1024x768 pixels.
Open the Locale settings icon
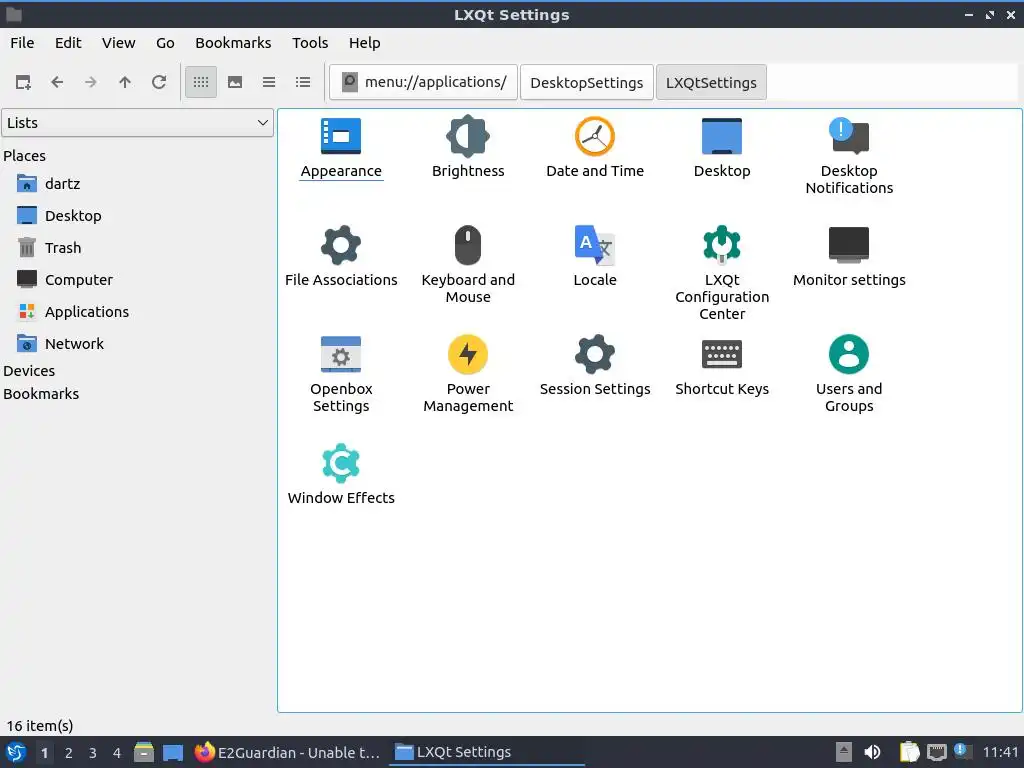click(x=594, y=246)
